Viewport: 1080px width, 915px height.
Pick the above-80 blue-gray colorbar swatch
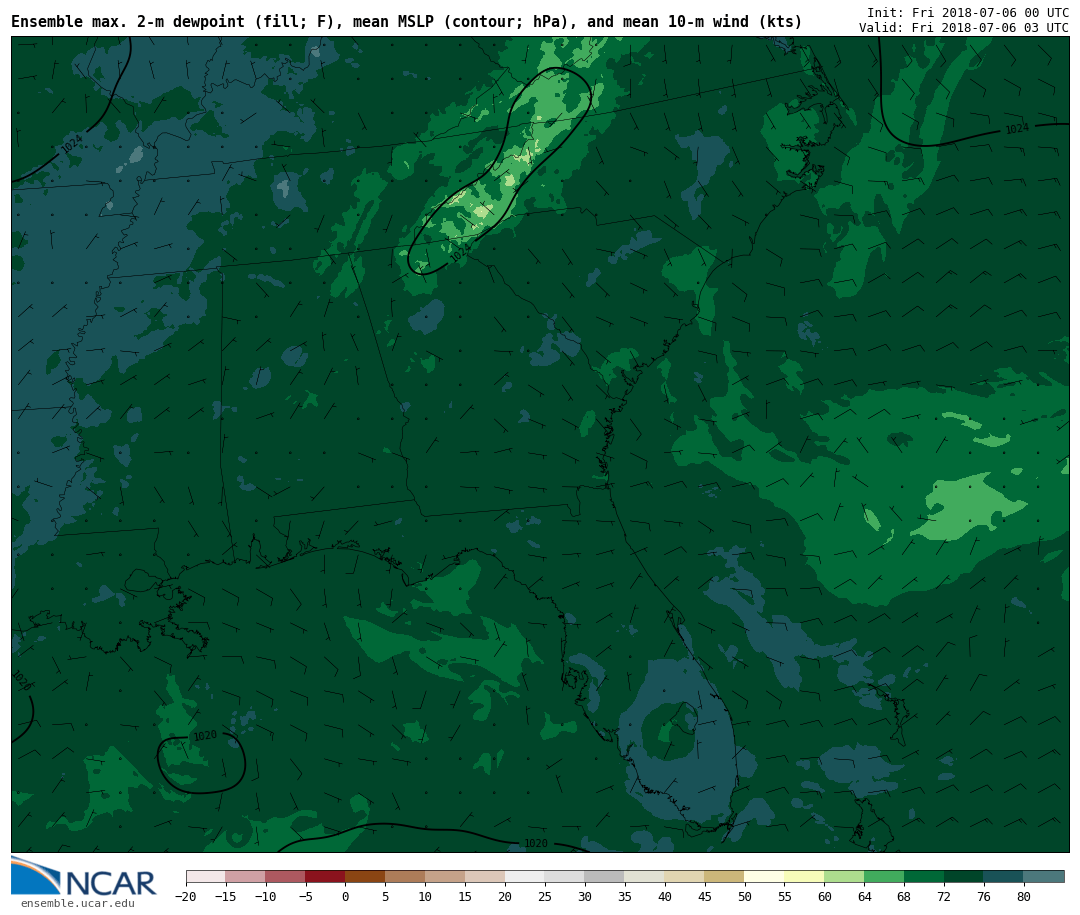click(1044, 876)
